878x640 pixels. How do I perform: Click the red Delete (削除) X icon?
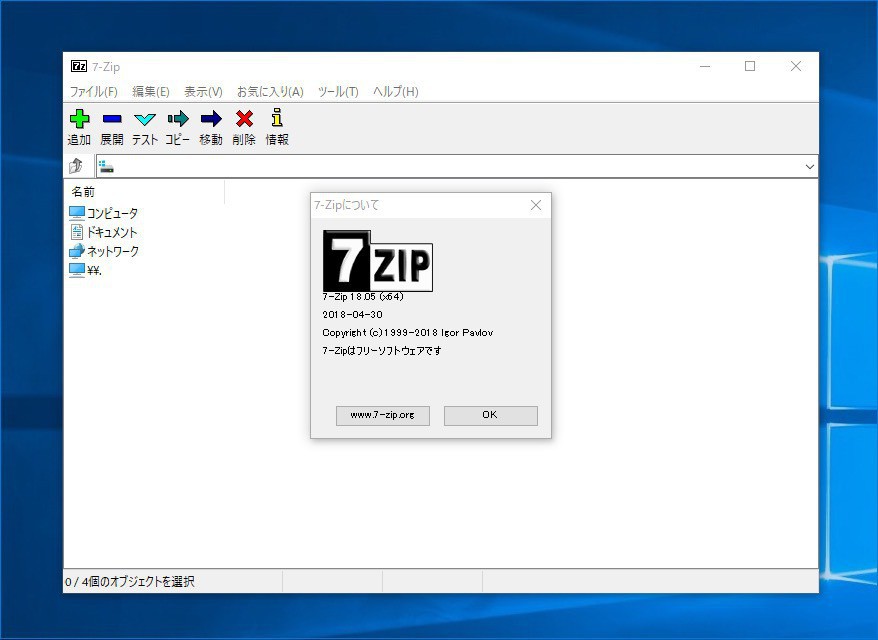(244, 119)
